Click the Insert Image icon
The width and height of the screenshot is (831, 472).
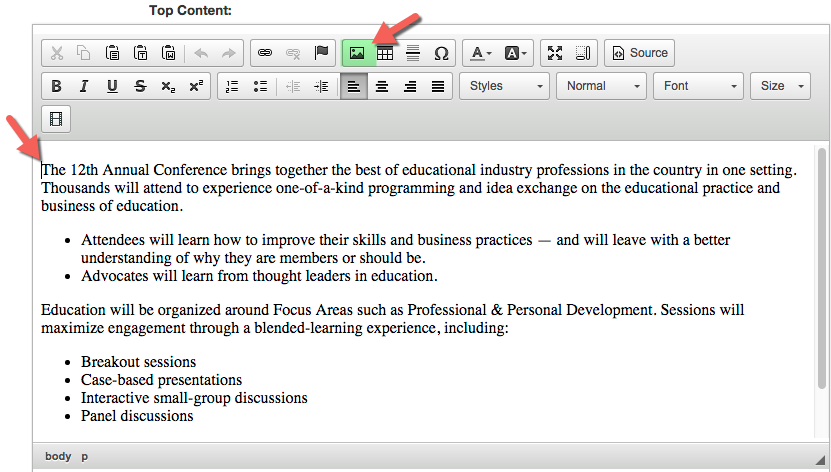(356, 53)
